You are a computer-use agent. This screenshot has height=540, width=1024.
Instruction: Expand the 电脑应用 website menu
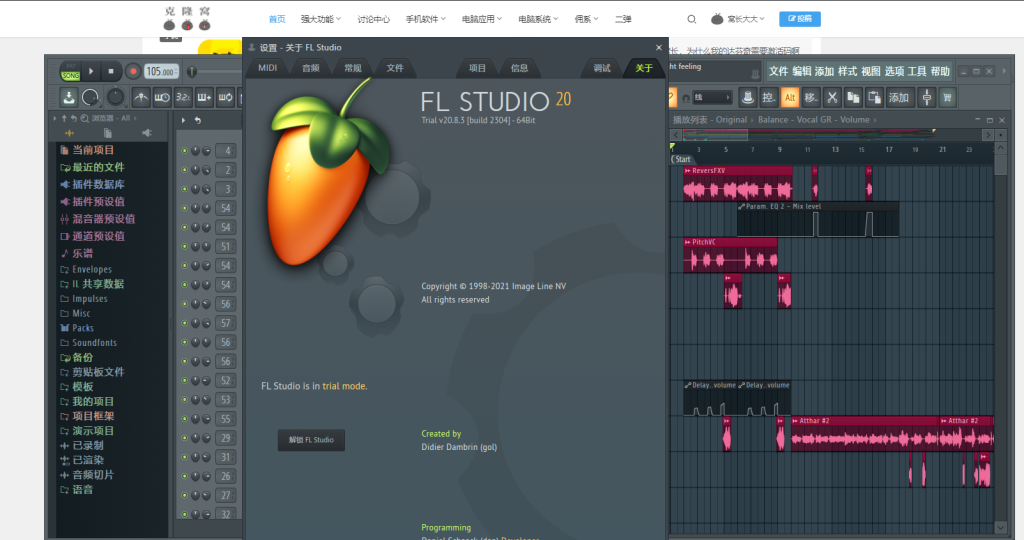point(482,20)
